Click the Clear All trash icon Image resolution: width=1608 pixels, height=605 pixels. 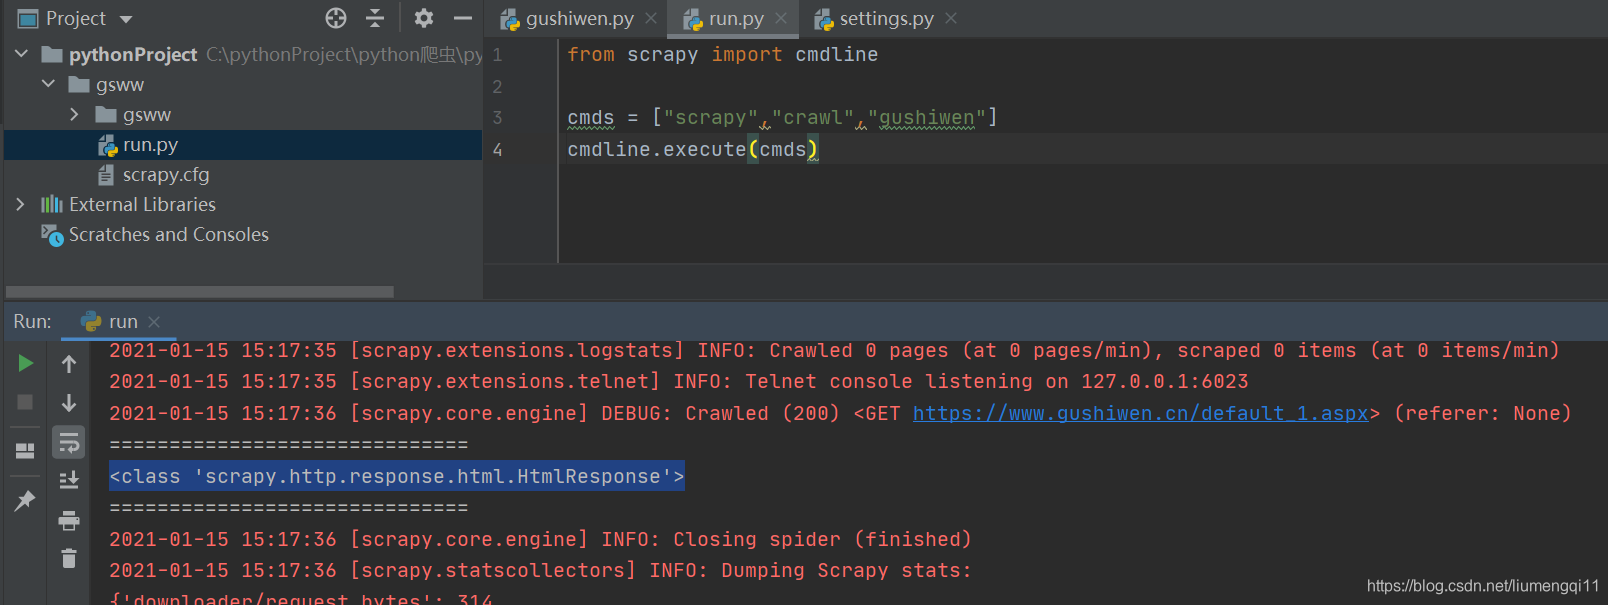(69, 558)
